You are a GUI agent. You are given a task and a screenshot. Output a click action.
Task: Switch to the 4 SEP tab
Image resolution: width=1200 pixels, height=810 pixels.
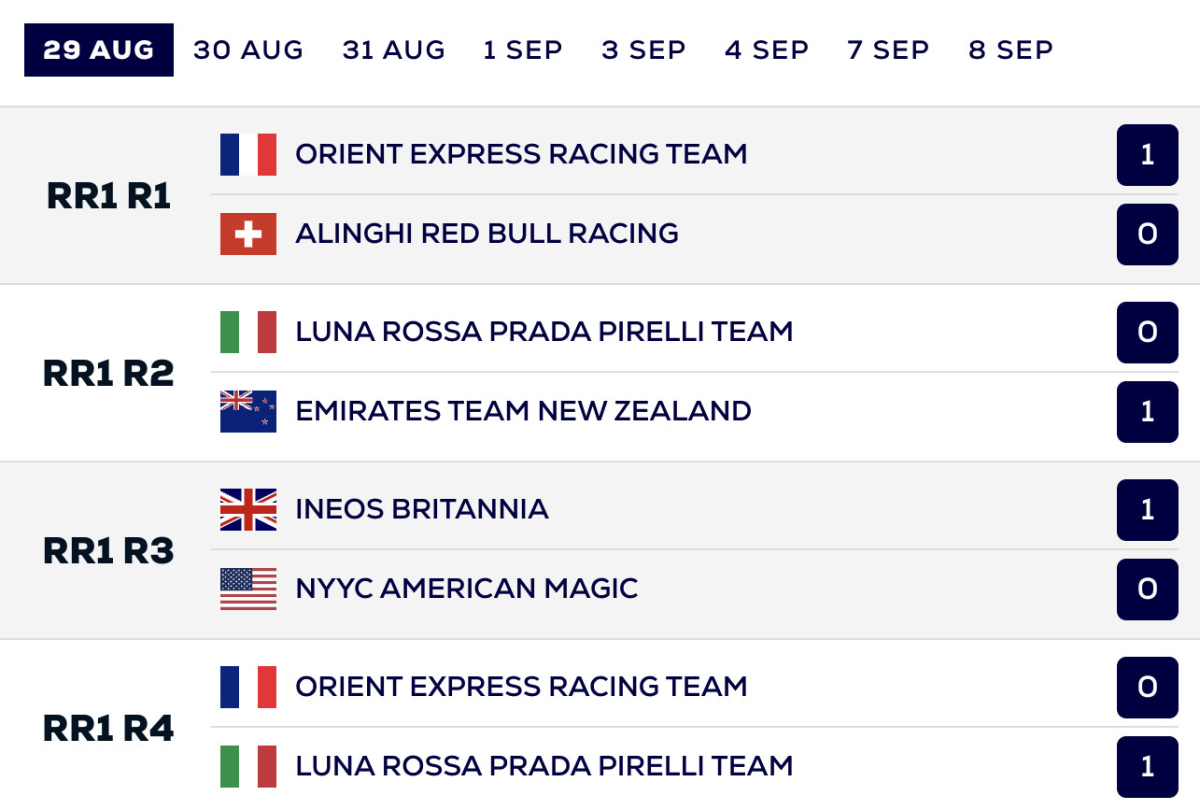pyautogui.click(x=767, y=50)
